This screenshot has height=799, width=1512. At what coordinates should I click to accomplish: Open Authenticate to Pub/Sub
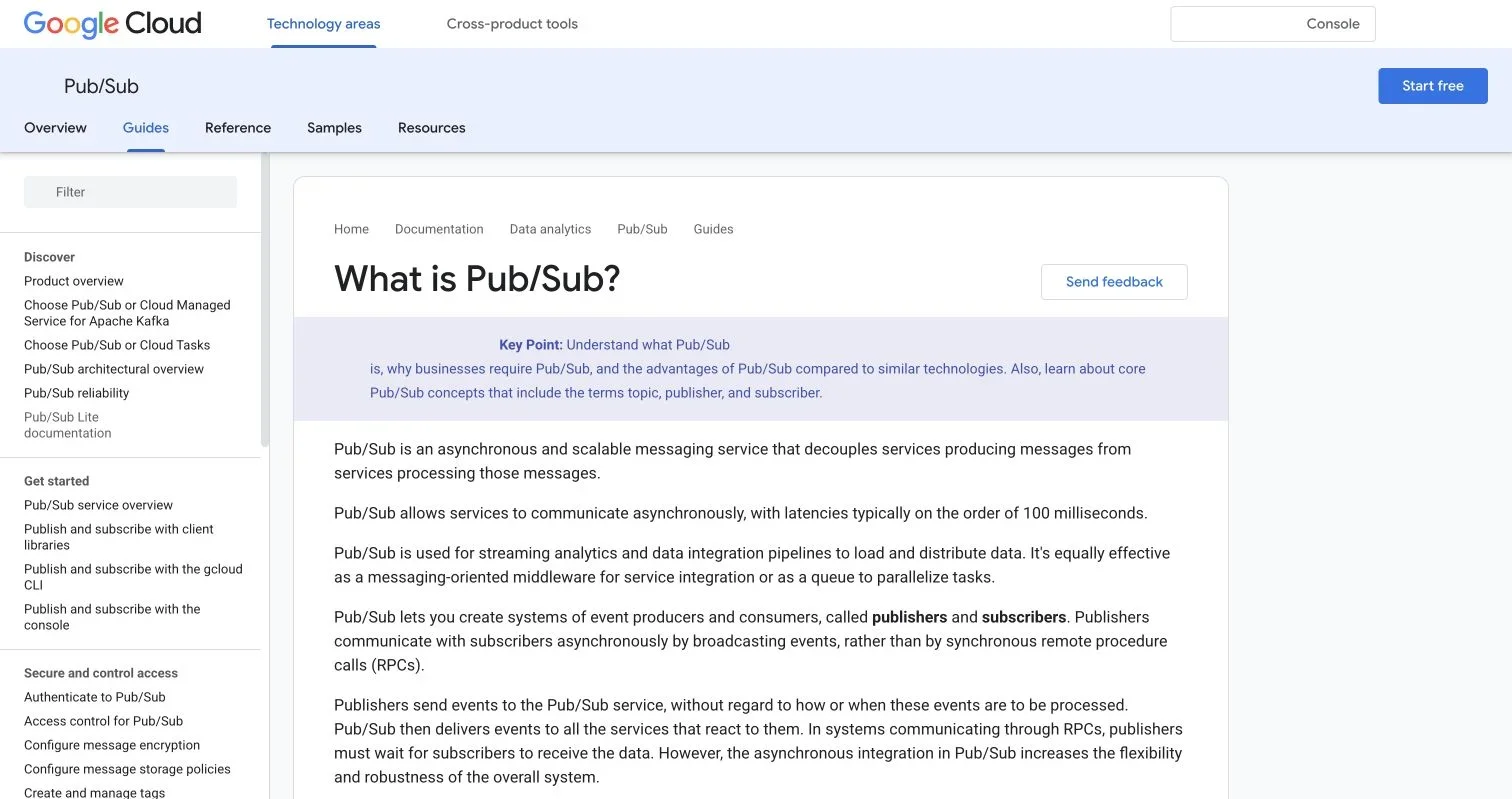pyautogui.click(x=95, y=697)
